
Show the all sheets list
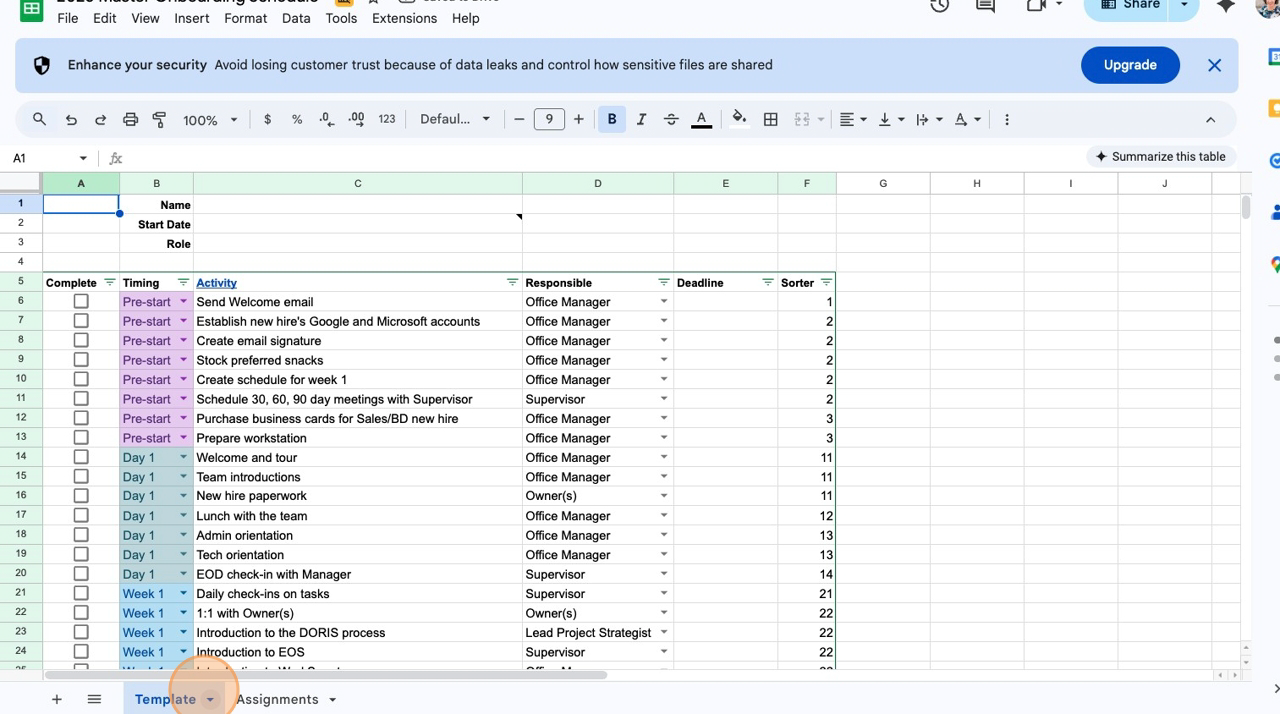pos(94,699)
